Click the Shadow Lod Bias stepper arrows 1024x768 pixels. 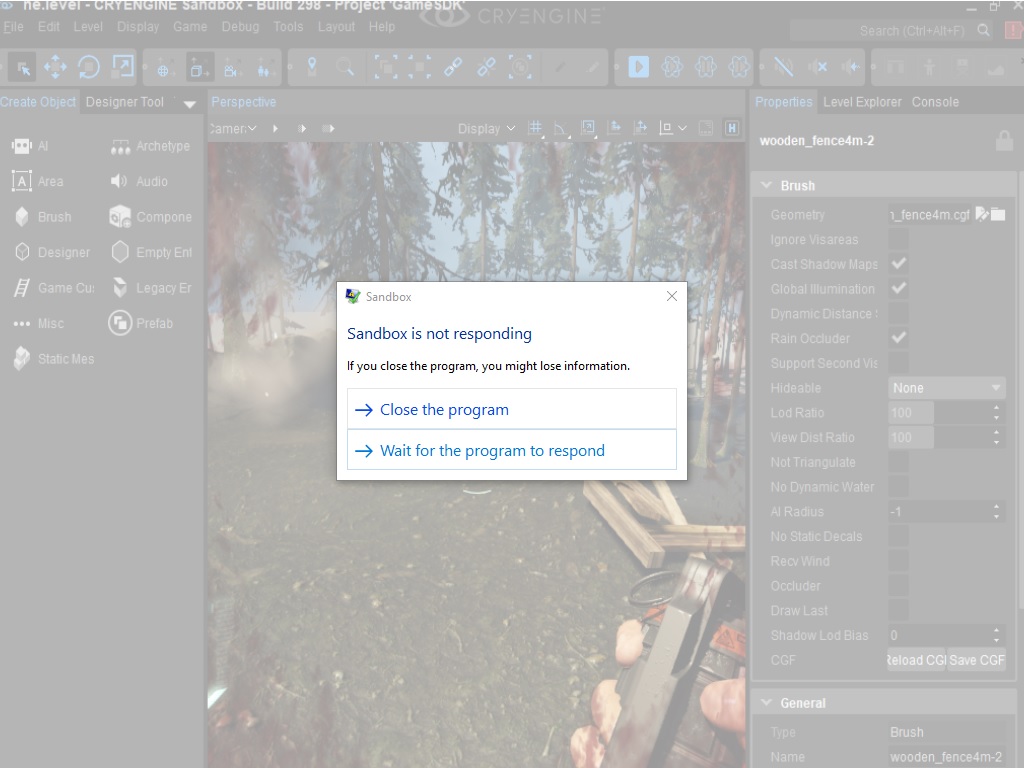[x=996, y=635]
